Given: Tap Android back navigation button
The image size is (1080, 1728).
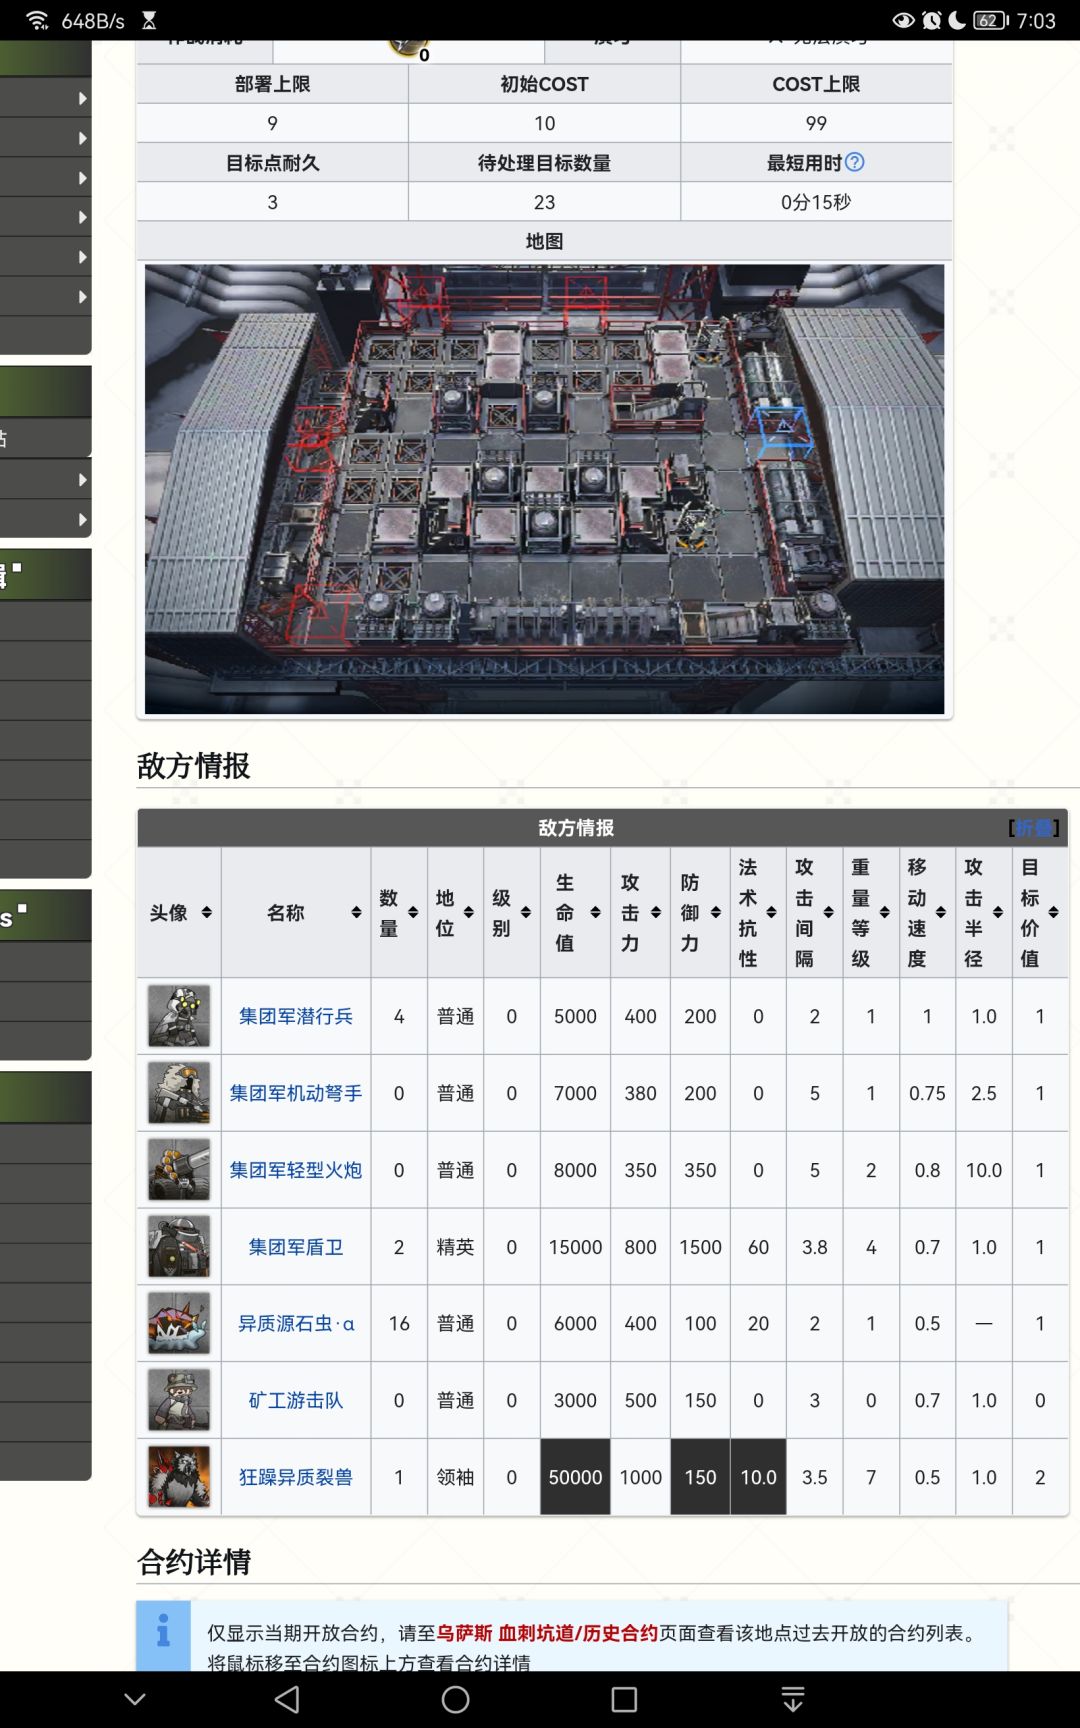Looking at the screenshot, I should point(287,1699).
